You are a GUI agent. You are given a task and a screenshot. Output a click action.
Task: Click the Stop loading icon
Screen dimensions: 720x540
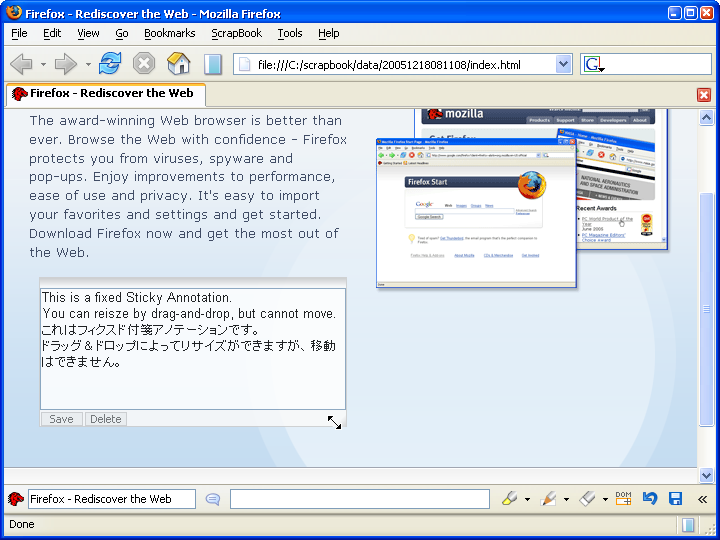click(x=144, y=64)
